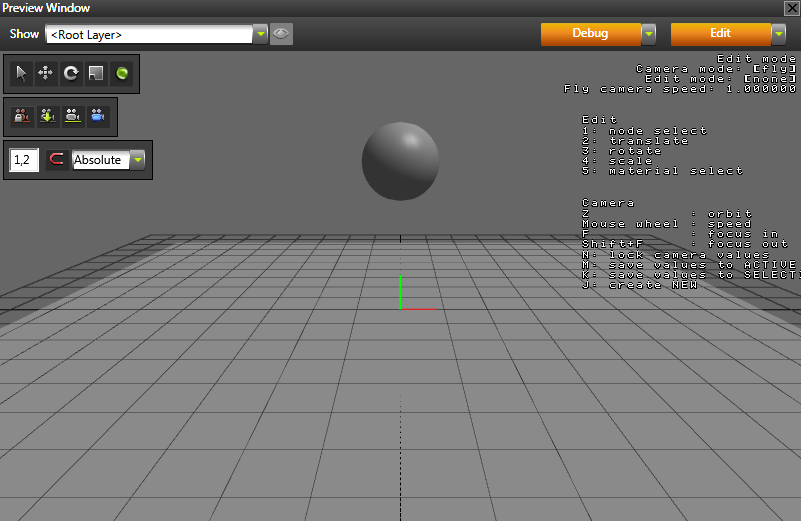Expand the Absolute mode dropdown
The height and width of the screenshot is (521, 801).
coord(137,159)
